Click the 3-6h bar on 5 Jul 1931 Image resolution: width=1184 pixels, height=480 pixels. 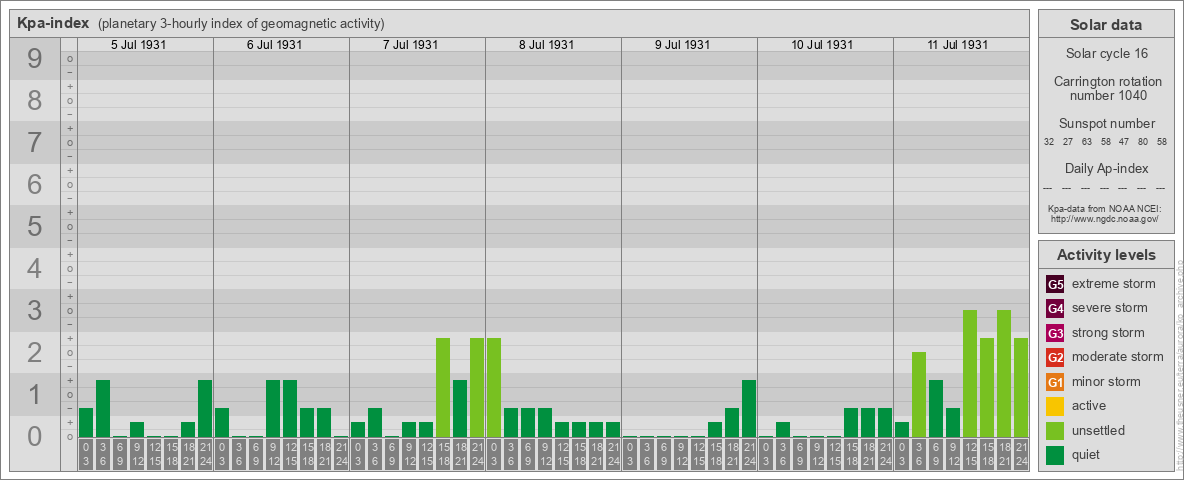point(103,408)
